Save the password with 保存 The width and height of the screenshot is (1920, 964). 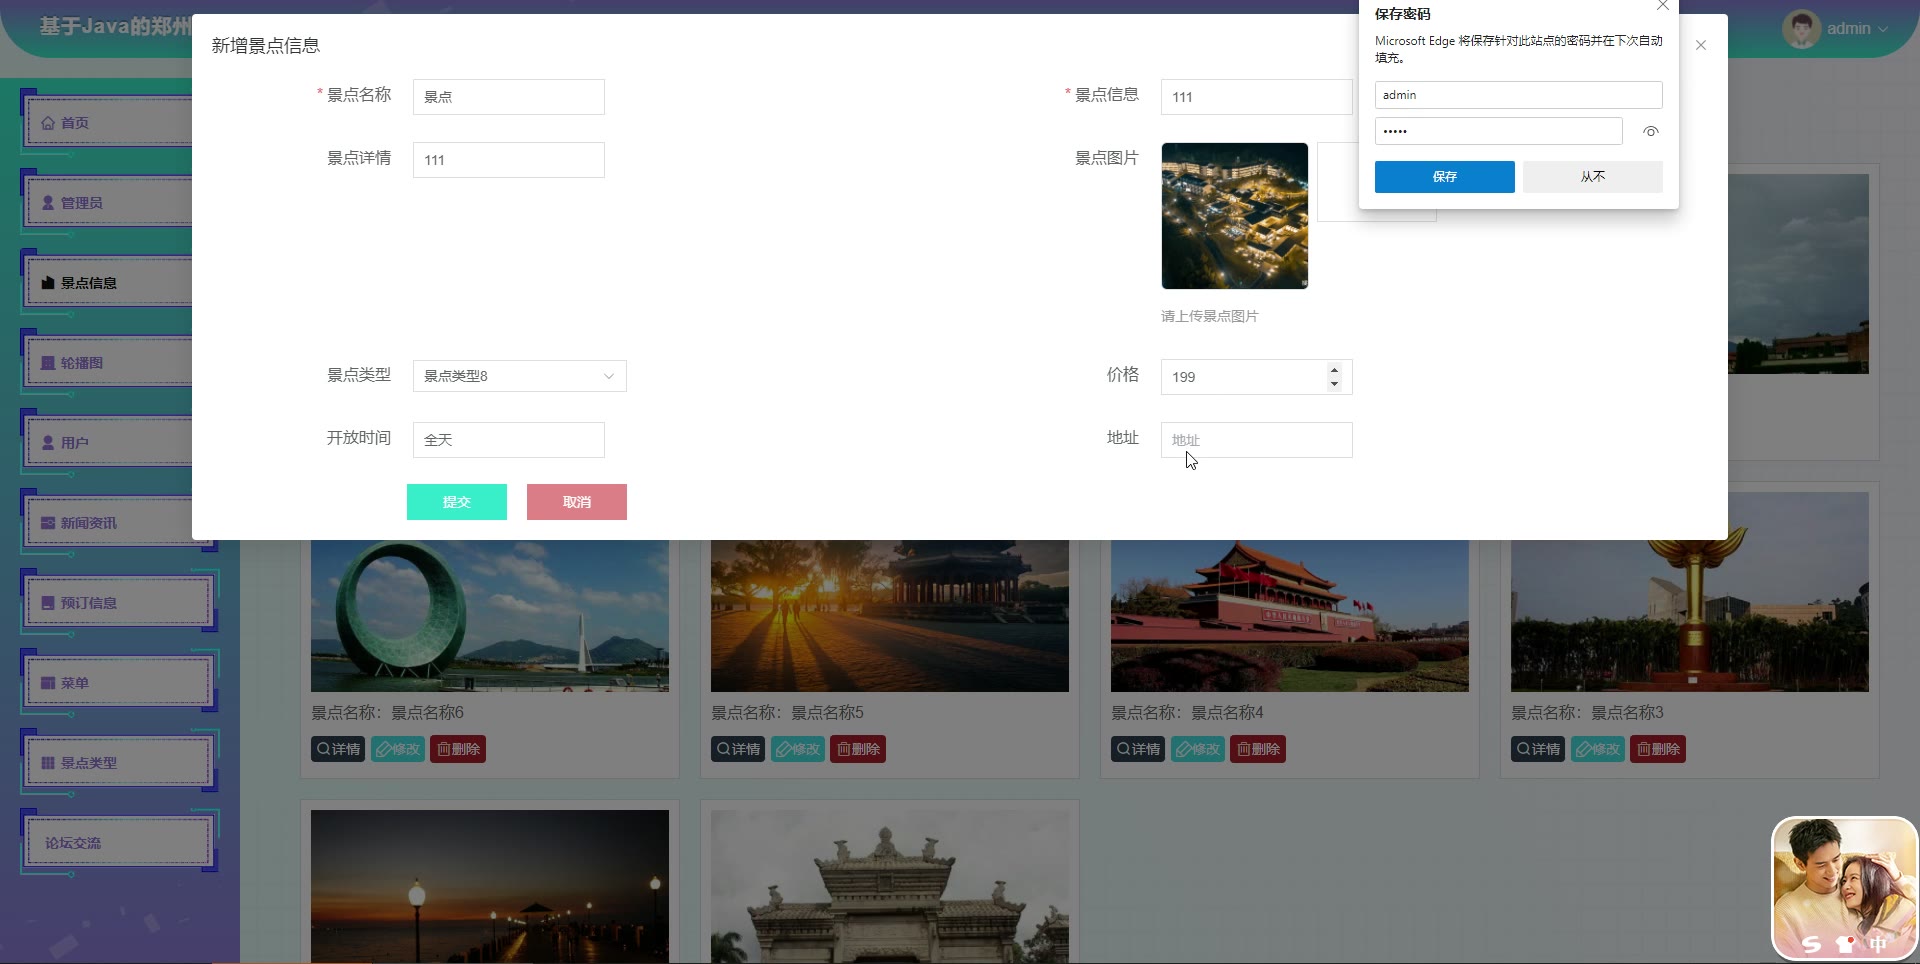(1444, 177)
